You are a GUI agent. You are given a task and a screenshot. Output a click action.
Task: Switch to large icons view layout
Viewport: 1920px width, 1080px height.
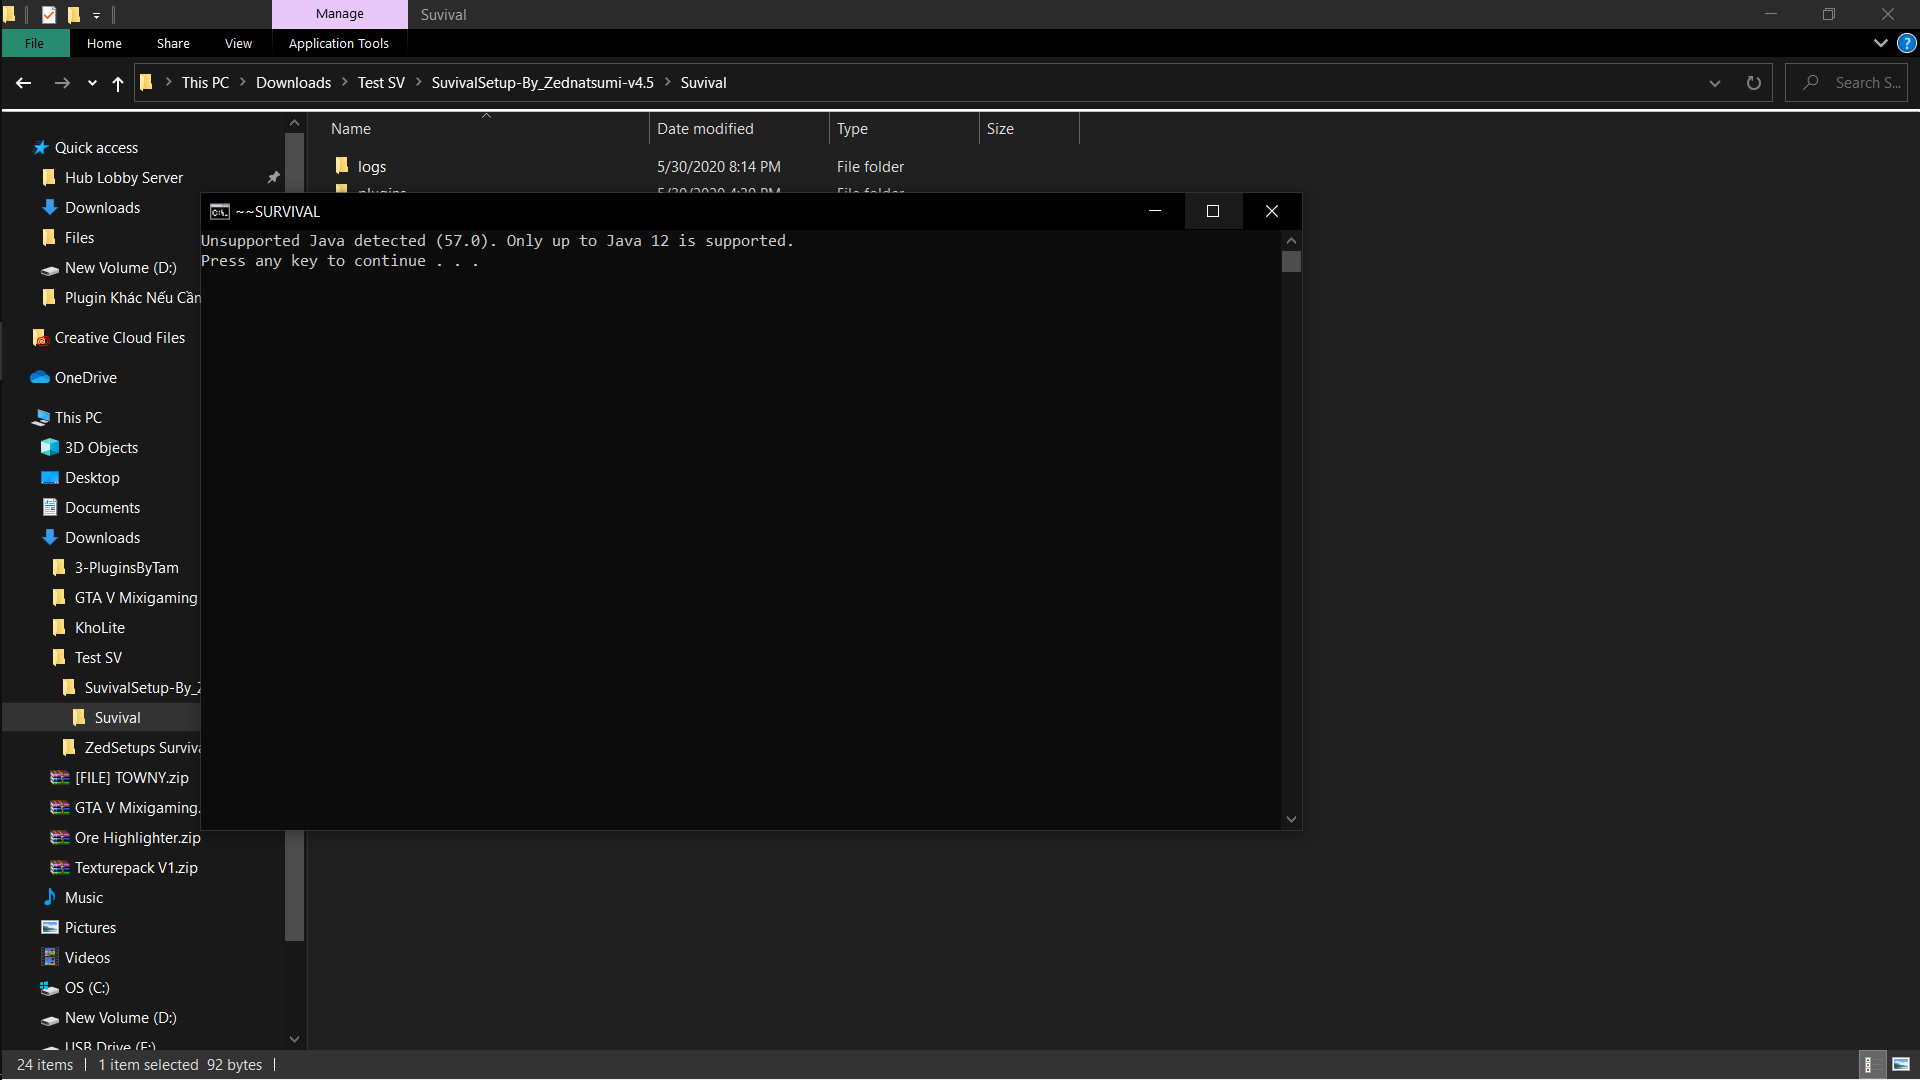tap(1901, 1065)
